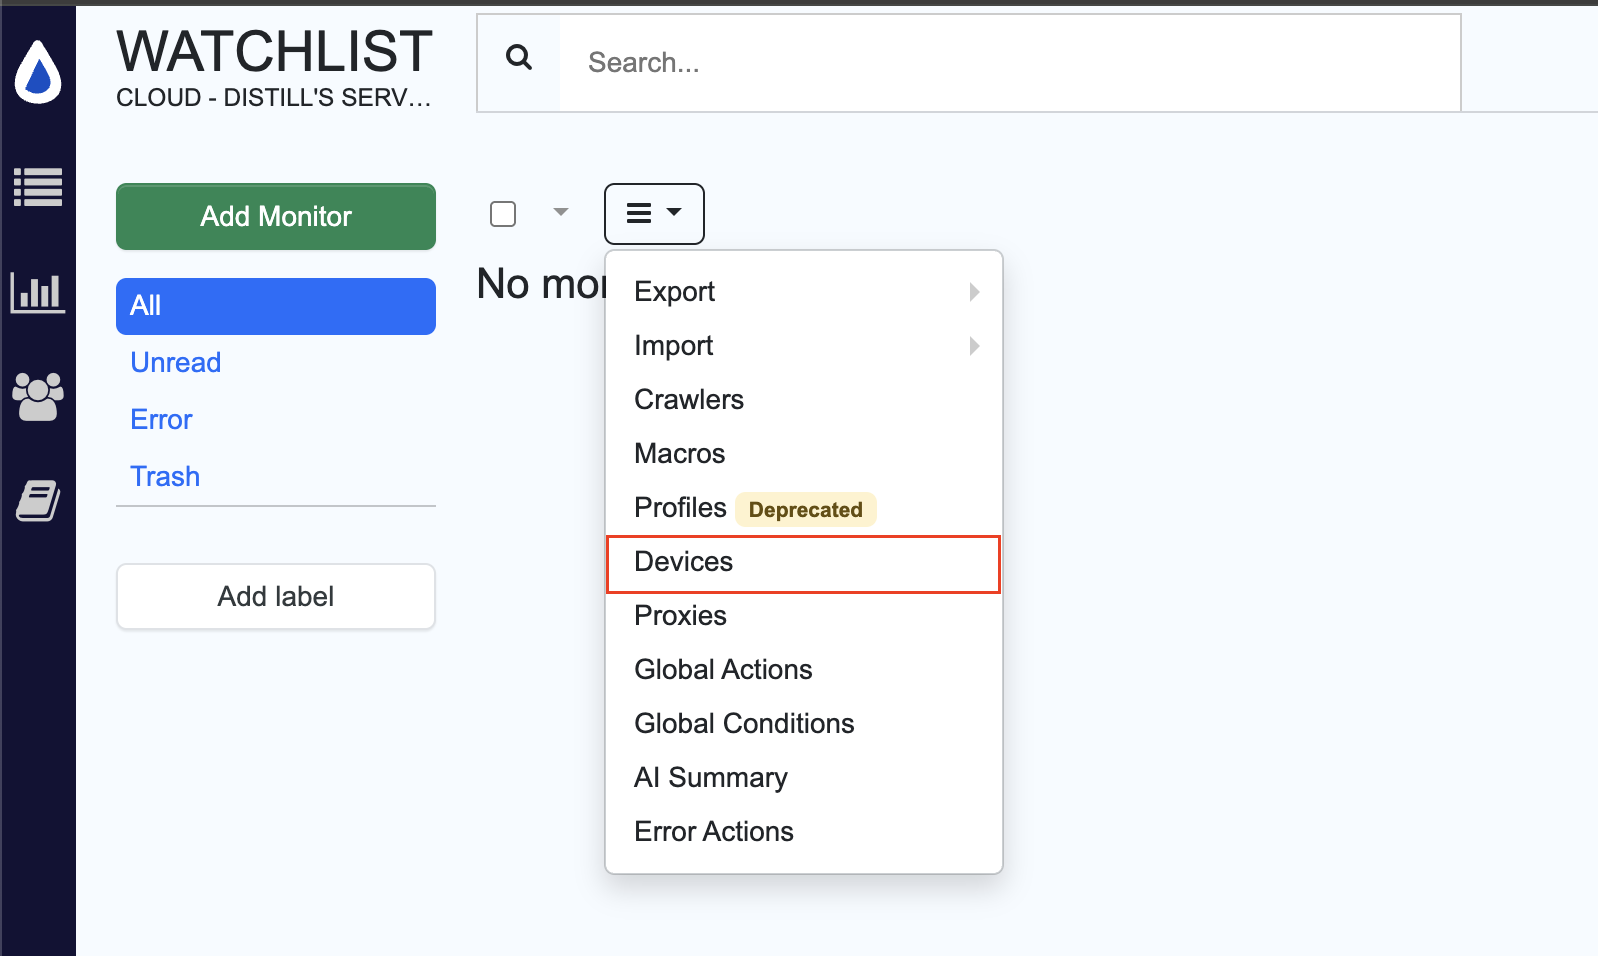Image resolution: width=1598 pixels, height=956 pixels.
Task: Expand the Import submenu
Action: (803, 346)
